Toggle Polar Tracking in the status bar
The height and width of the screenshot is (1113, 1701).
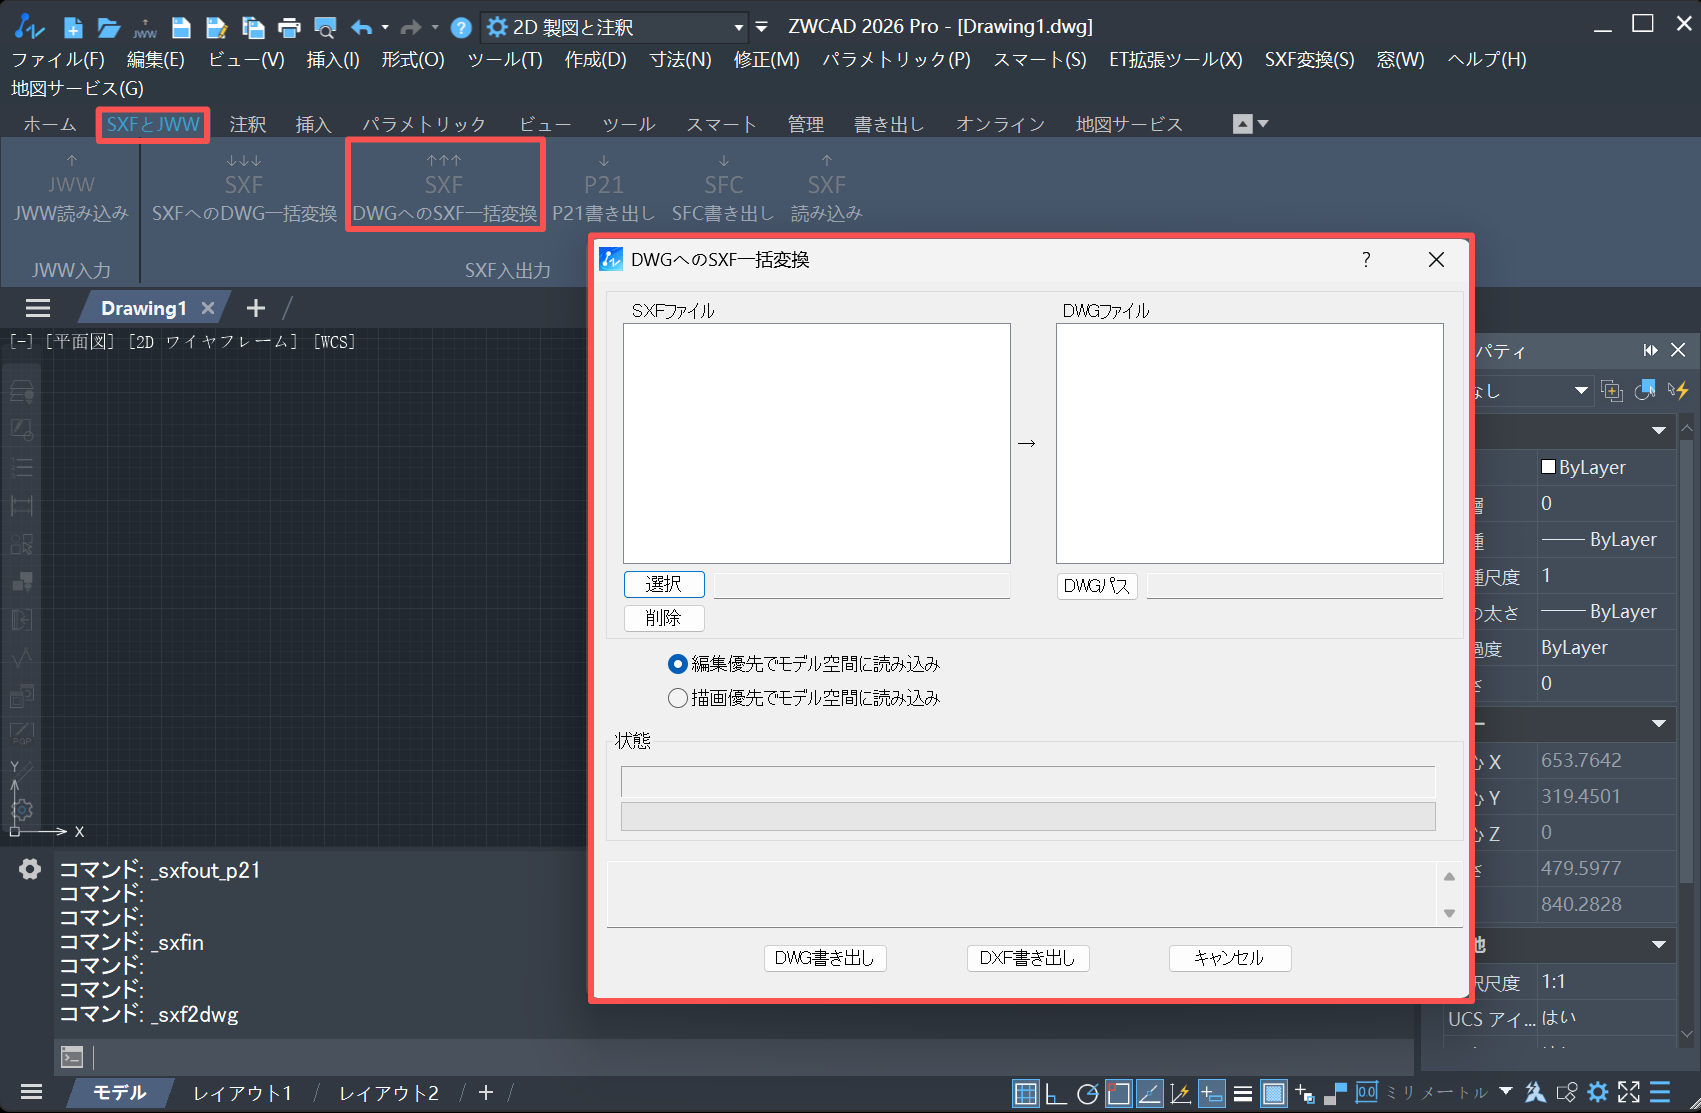coord(1088,1093)
